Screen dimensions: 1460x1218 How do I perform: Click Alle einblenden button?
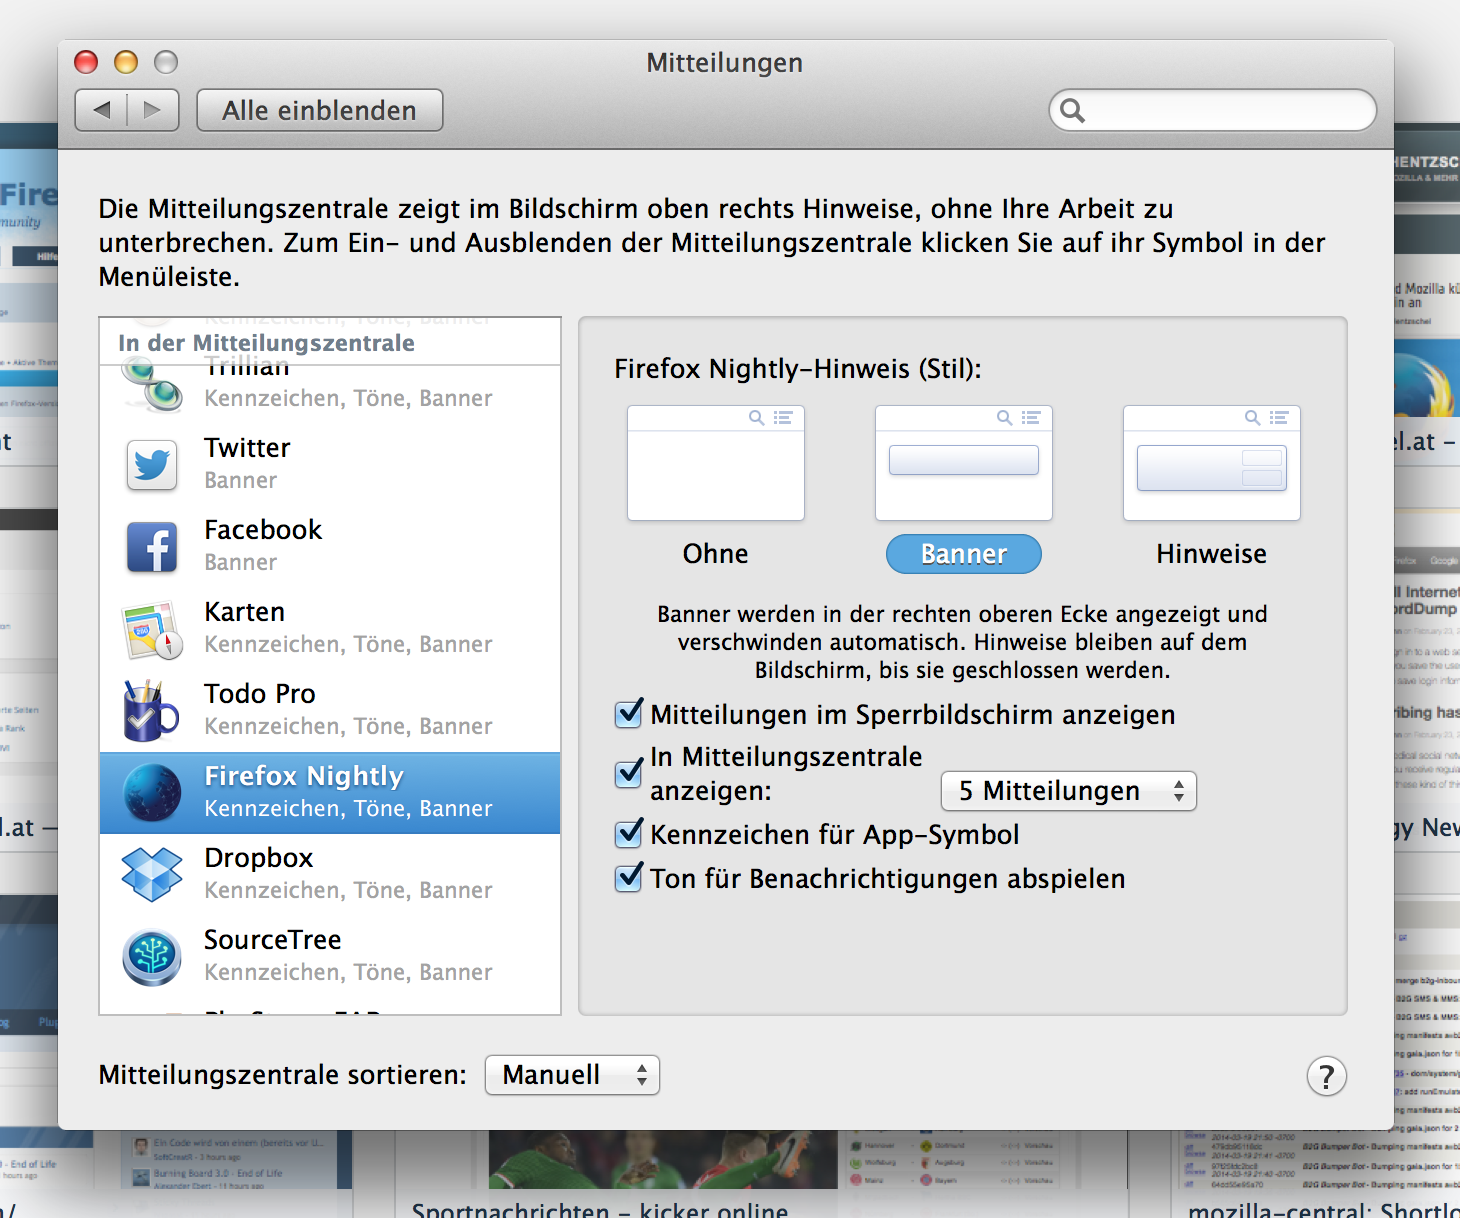tap(320, 110)
